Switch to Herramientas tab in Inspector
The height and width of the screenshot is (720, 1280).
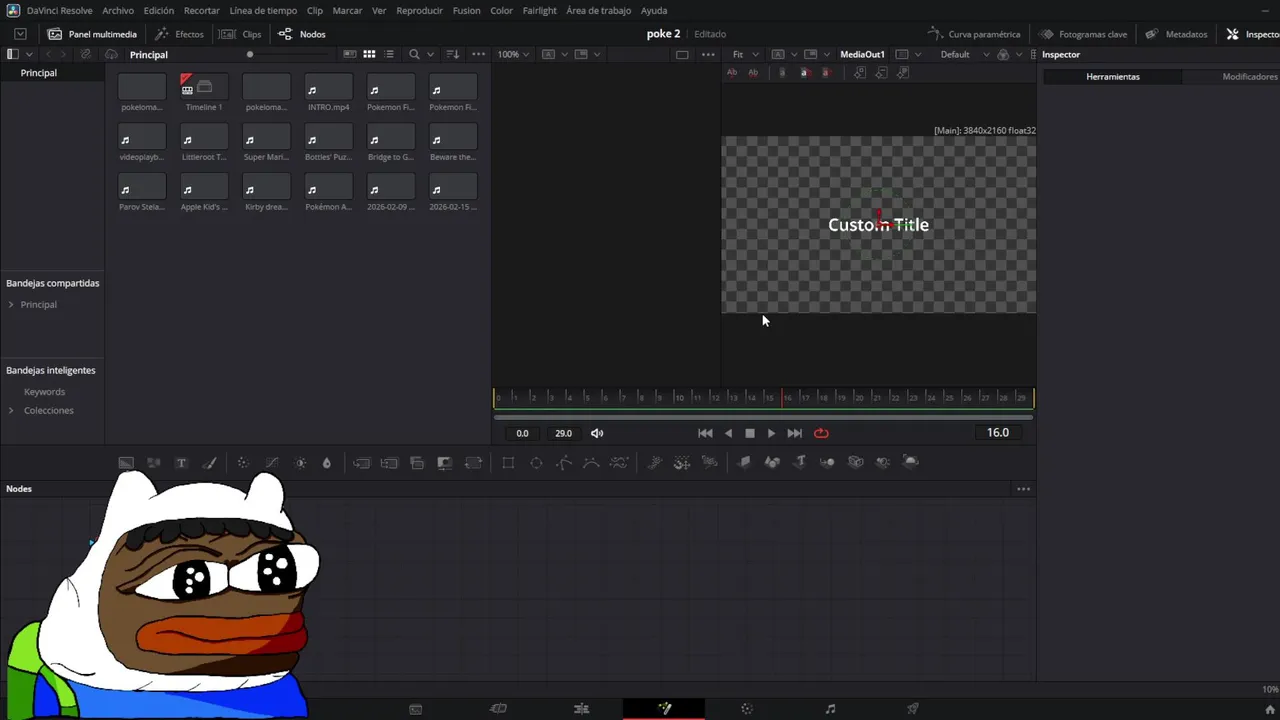(1112, 77)
